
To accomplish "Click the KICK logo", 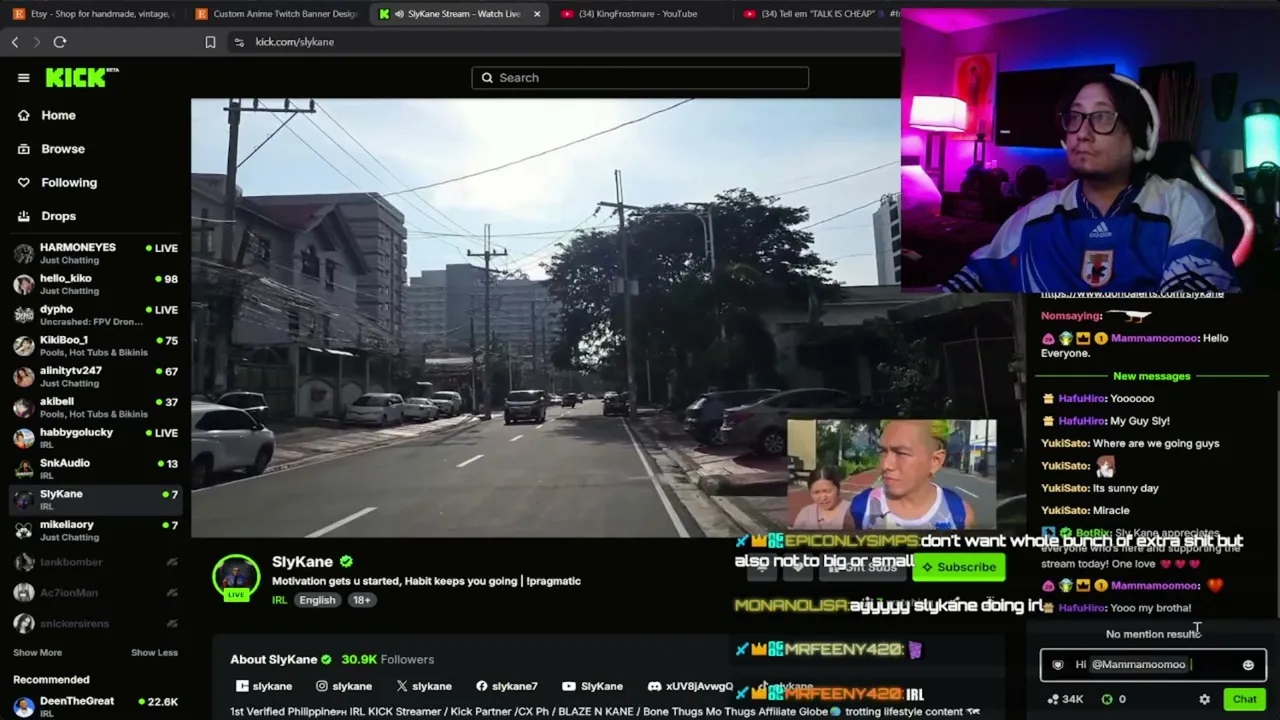I will pyautogui.click(x=82, y=77).
